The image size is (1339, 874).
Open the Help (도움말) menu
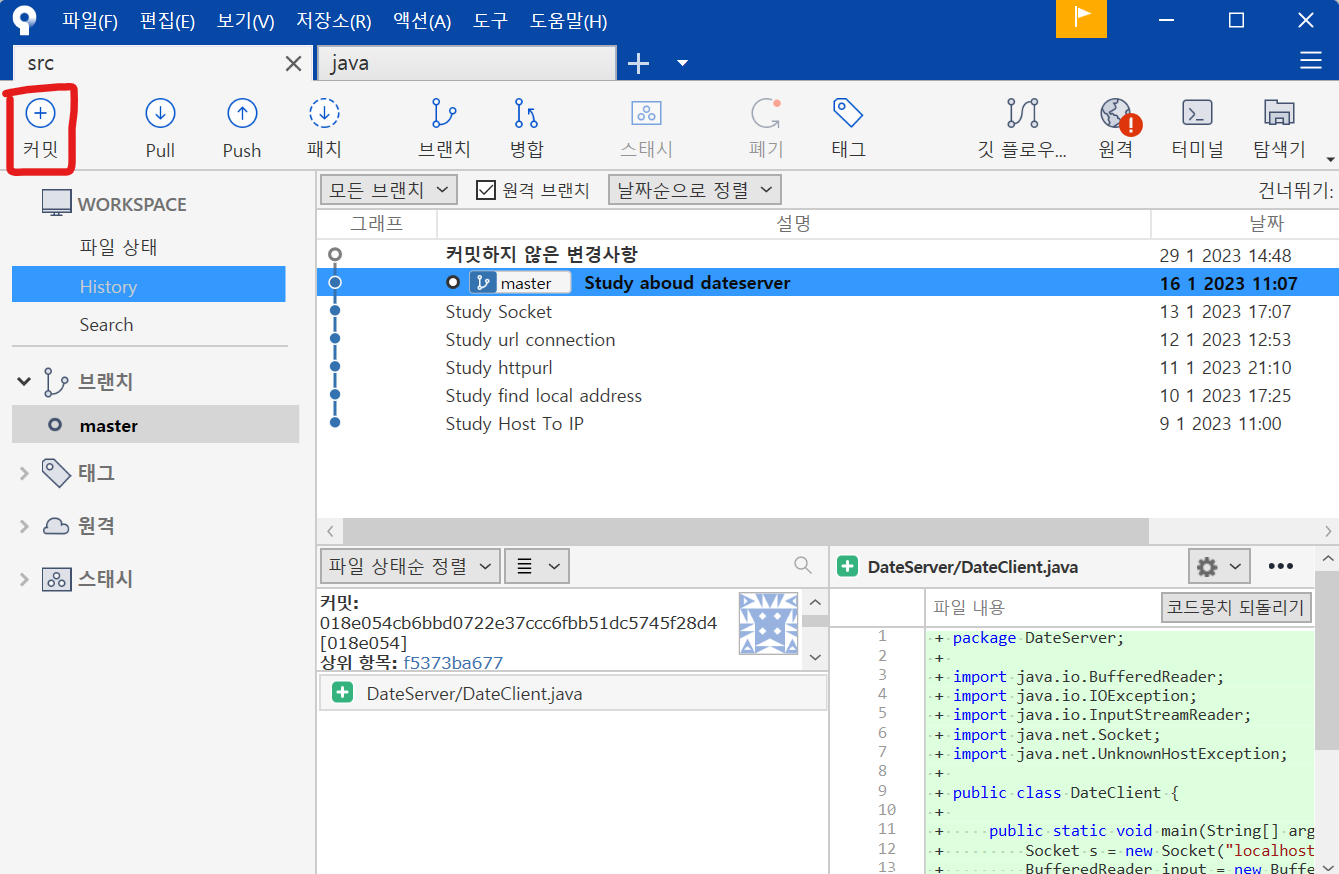click(x=568, y=21)
